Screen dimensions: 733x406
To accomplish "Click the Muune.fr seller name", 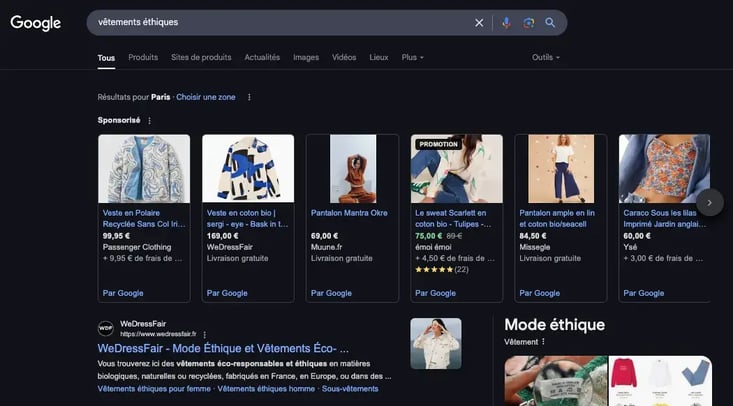I will 326,247.
